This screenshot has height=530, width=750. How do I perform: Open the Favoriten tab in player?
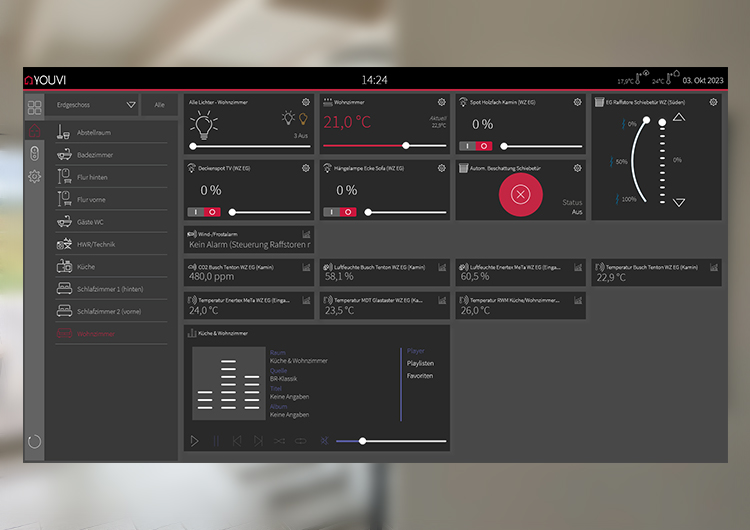coord(420,376)
